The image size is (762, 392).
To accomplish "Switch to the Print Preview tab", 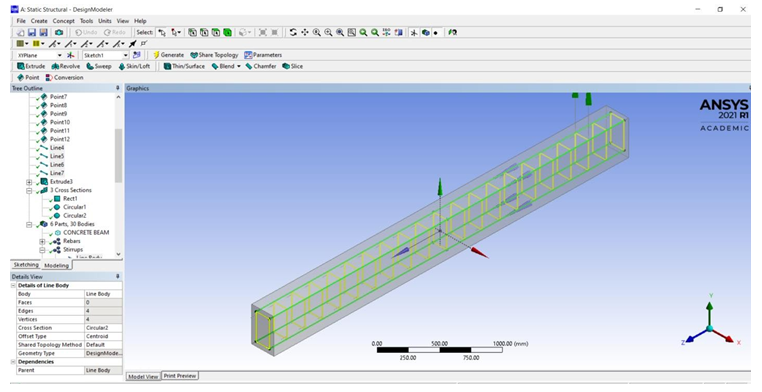I will [x=180, y=376].
